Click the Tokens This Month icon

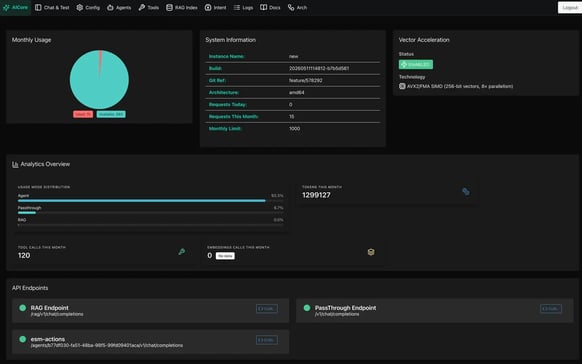(465, 191)
